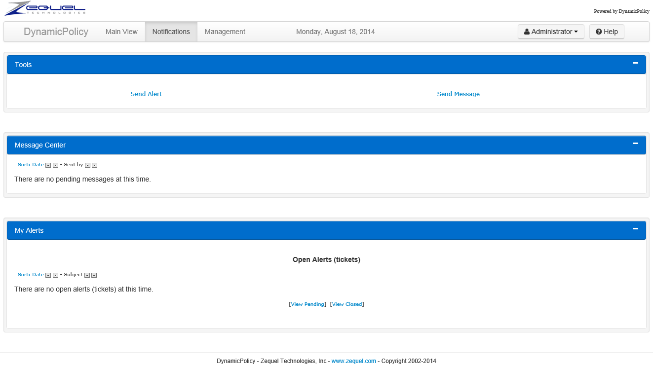Click the Help button
Viewport: 653px width, 366px height.
tap(607, 32)
